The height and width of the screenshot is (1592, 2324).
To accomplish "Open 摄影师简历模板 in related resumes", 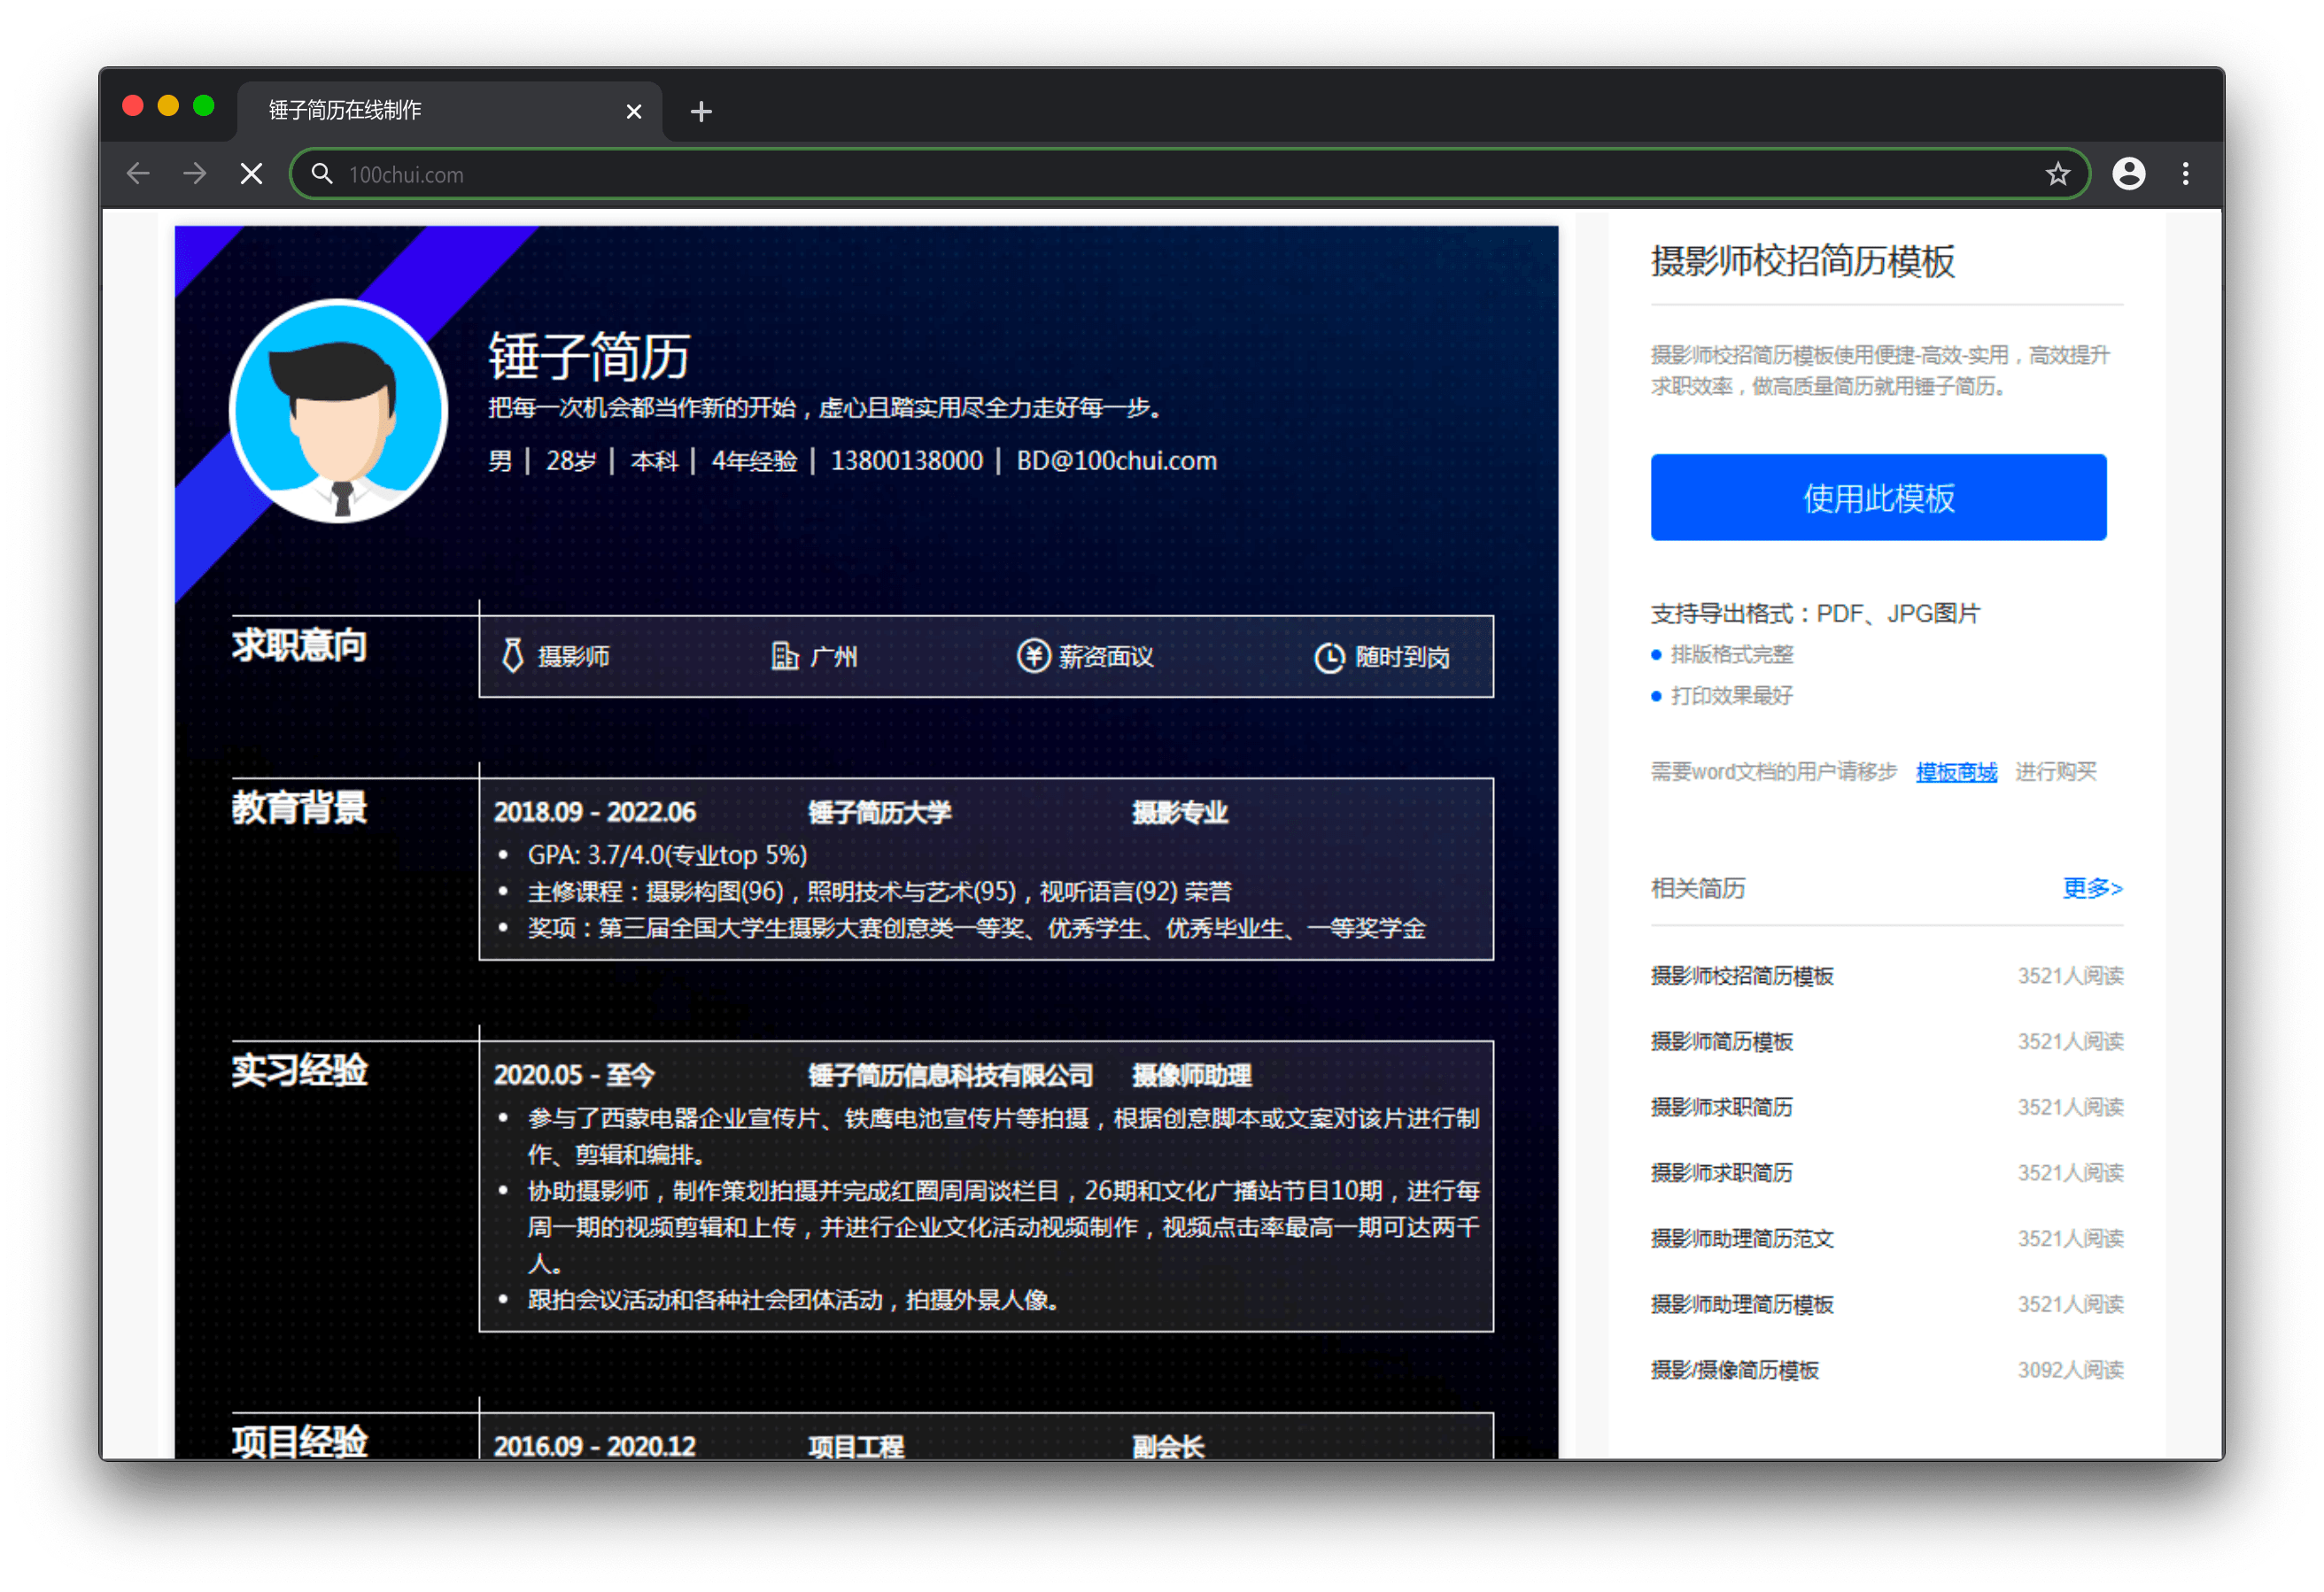I will tap(1721, 1041).
